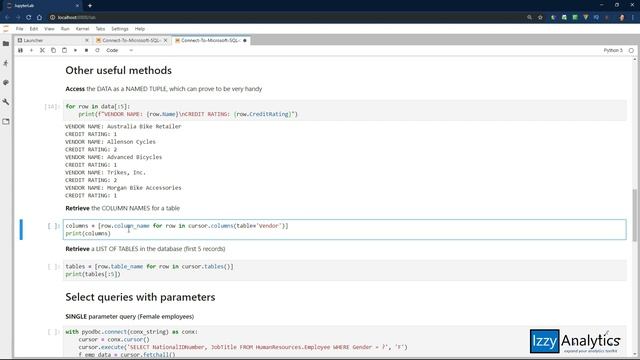
Task: Open the File menu
Action: coord(20,29)
